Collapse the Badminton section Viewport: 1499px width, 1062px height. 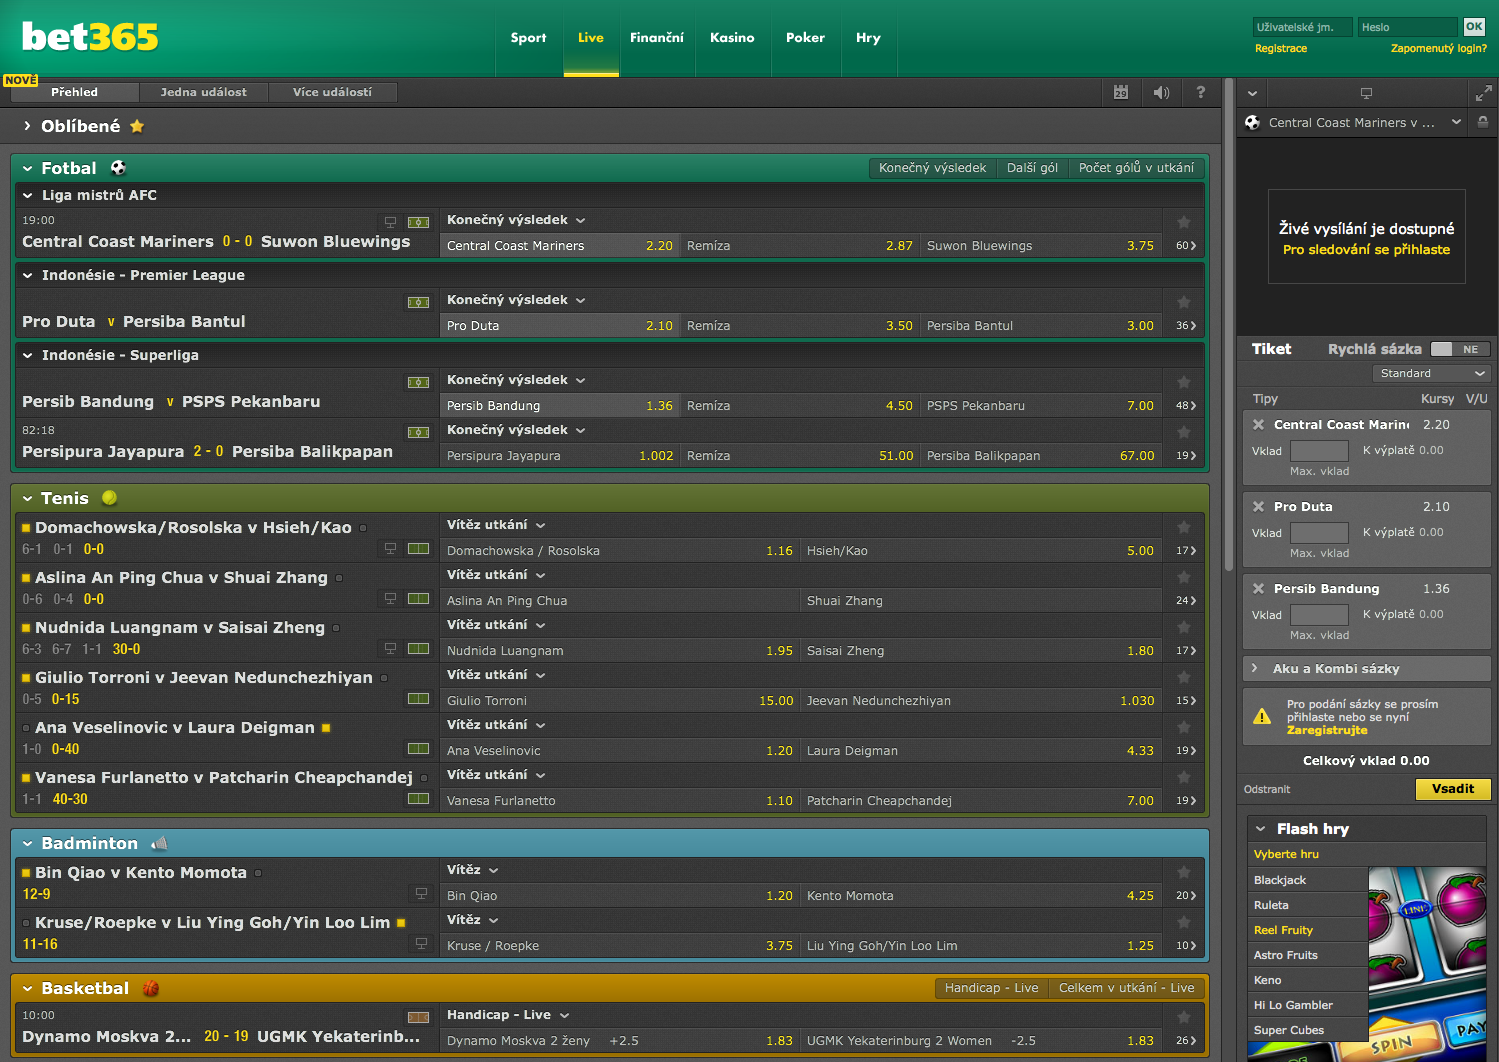click(x=28, y=844)
